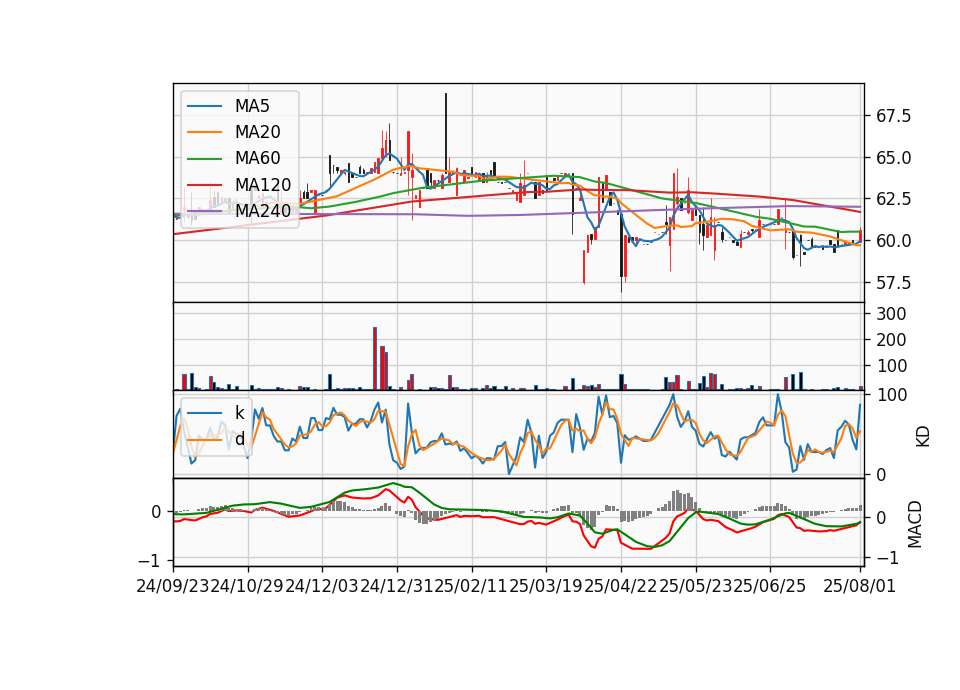Click the orange MA20 legend line sample
Image resolution: width=960 pixels, height=690 pixels.
point(204,133)
